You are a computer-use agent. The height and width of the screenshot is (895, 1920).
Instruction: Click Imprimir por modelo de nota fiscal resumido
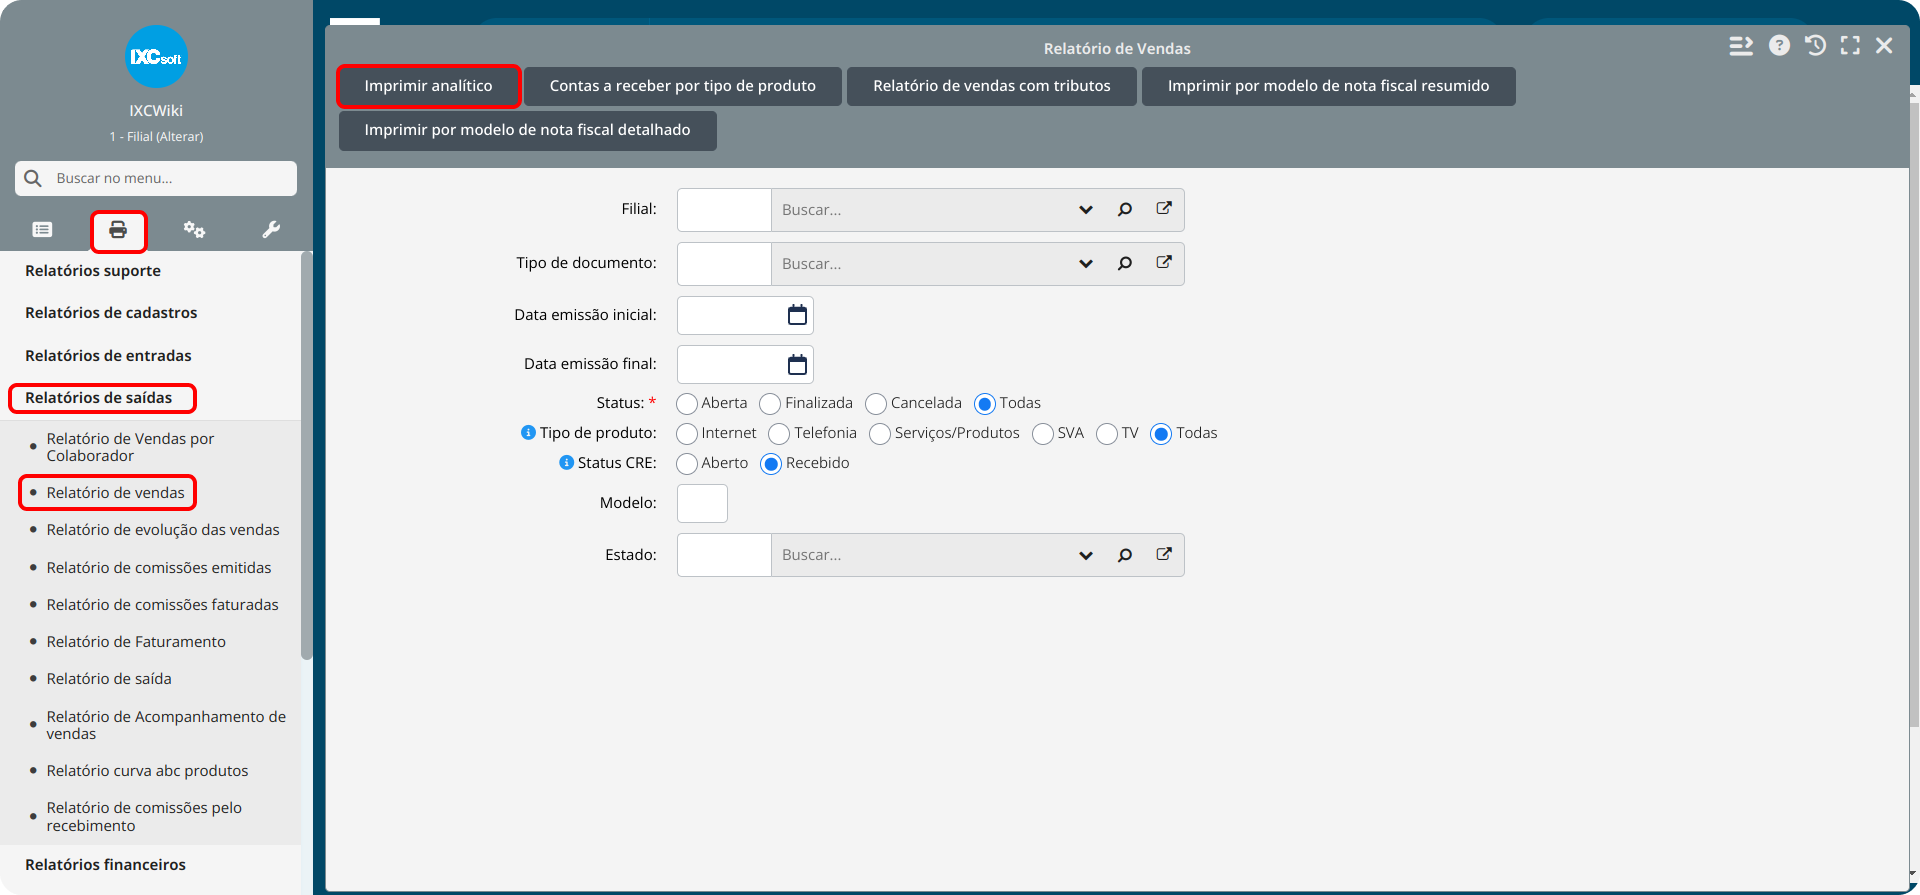[x=1328, y=86]
